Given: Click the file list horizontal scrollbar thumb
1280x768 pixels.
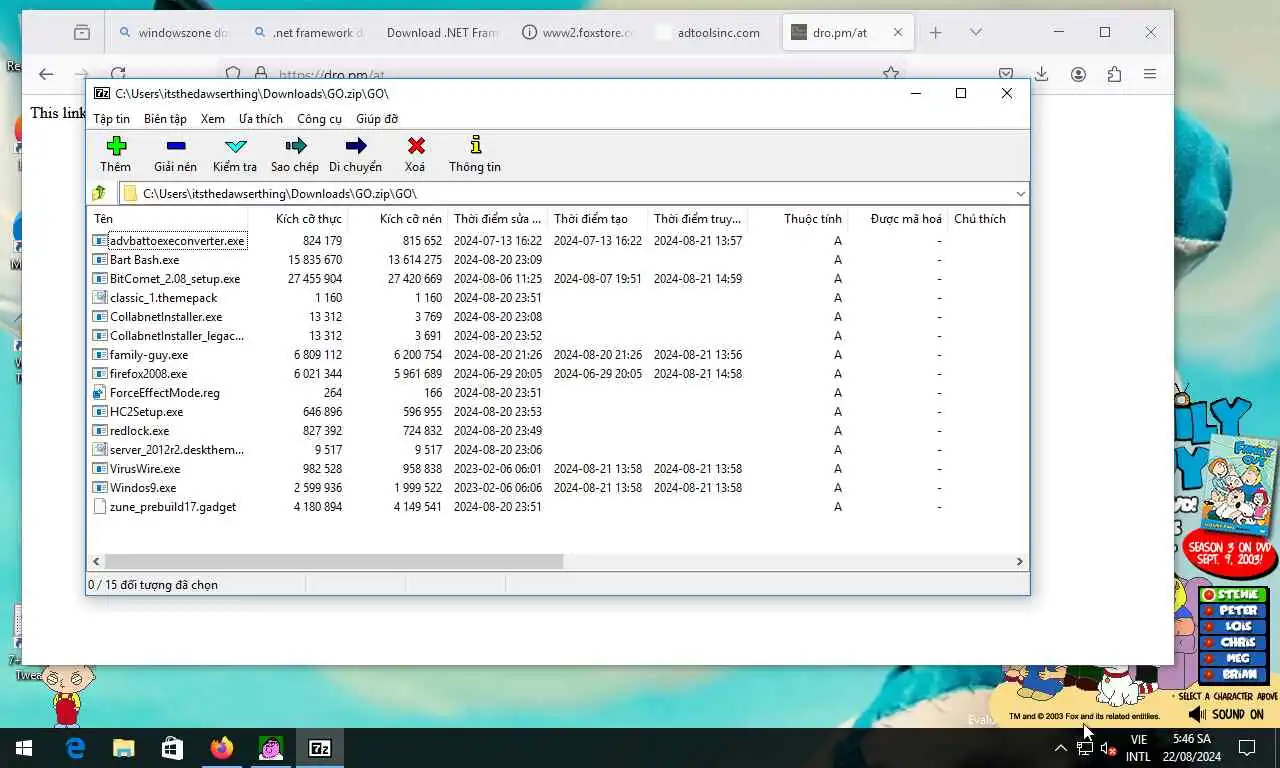Looking at the screenshot, I should [x=334, y=561].
